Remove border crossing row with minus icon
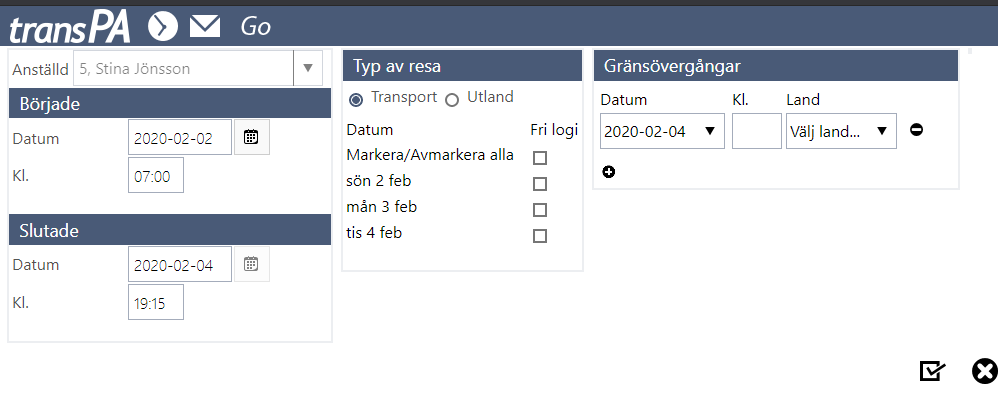 pos(917,130)
